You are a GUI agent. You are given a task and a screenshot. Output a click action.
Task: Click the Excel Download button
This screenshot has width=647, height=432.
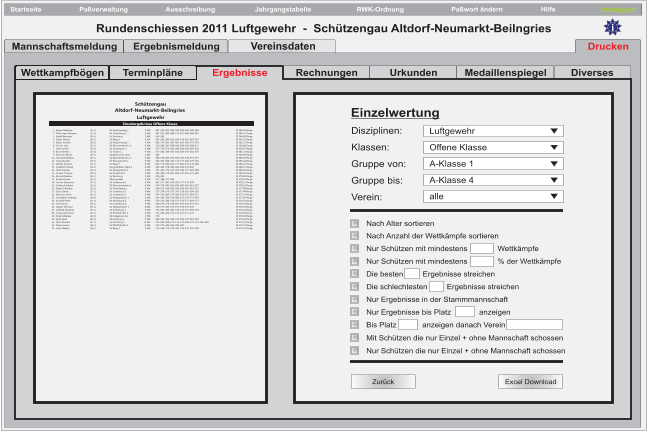(530, 382)
